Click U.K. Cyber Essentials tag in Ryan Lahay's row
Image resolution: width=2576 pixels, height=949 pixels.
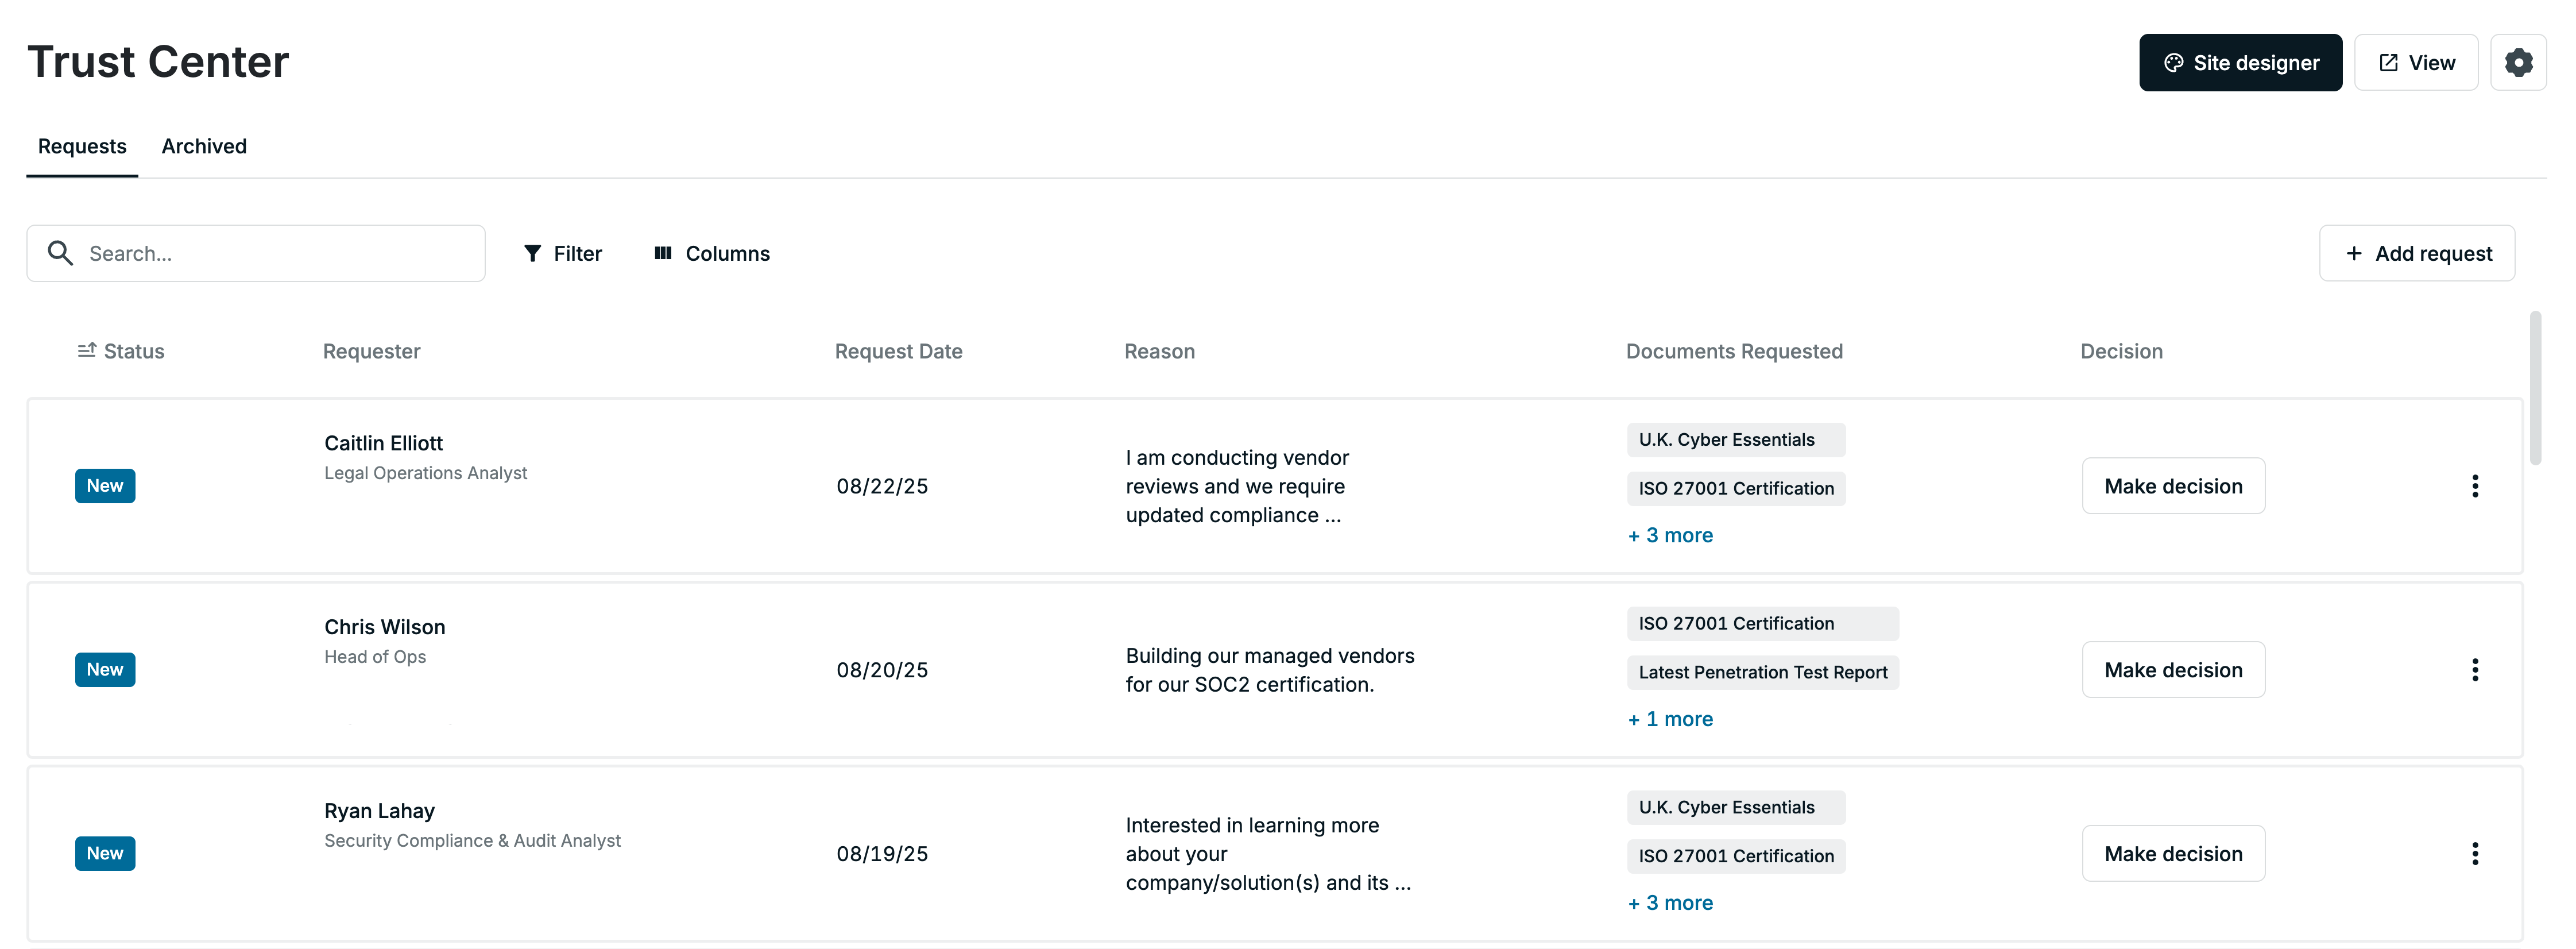(x=1736, y=808)
